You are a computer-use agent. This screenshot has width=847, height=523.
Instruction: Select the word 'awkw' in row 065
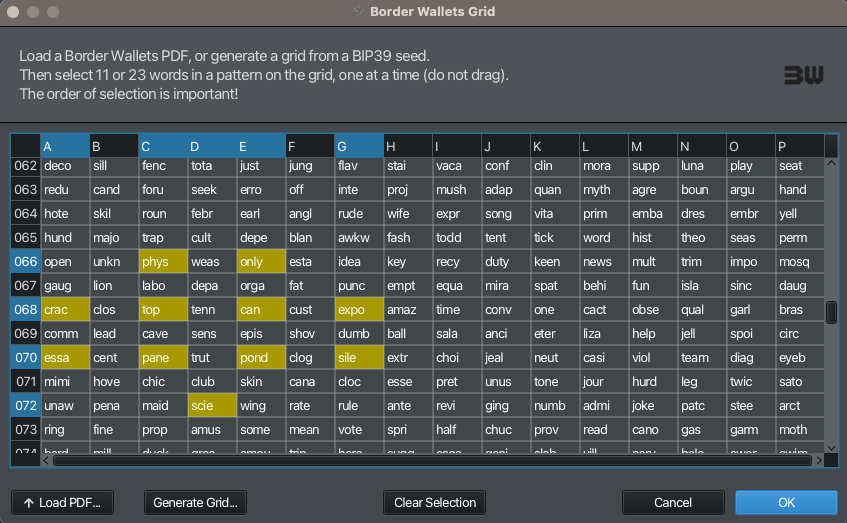pos(359,238)
